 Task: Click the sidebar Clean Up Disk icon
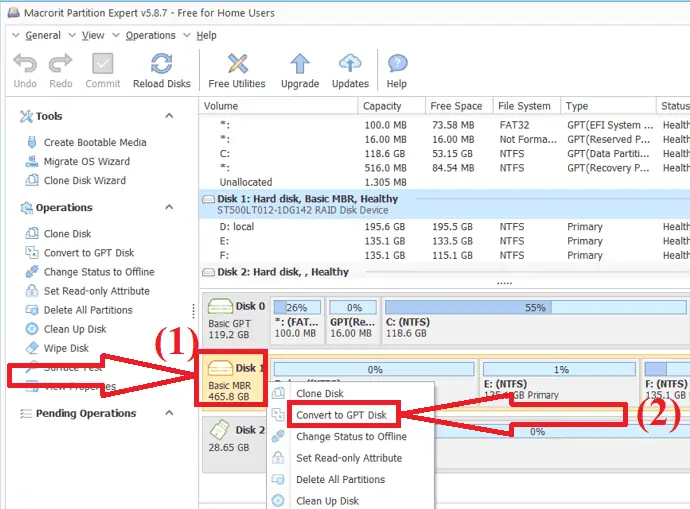coord(32,329)
